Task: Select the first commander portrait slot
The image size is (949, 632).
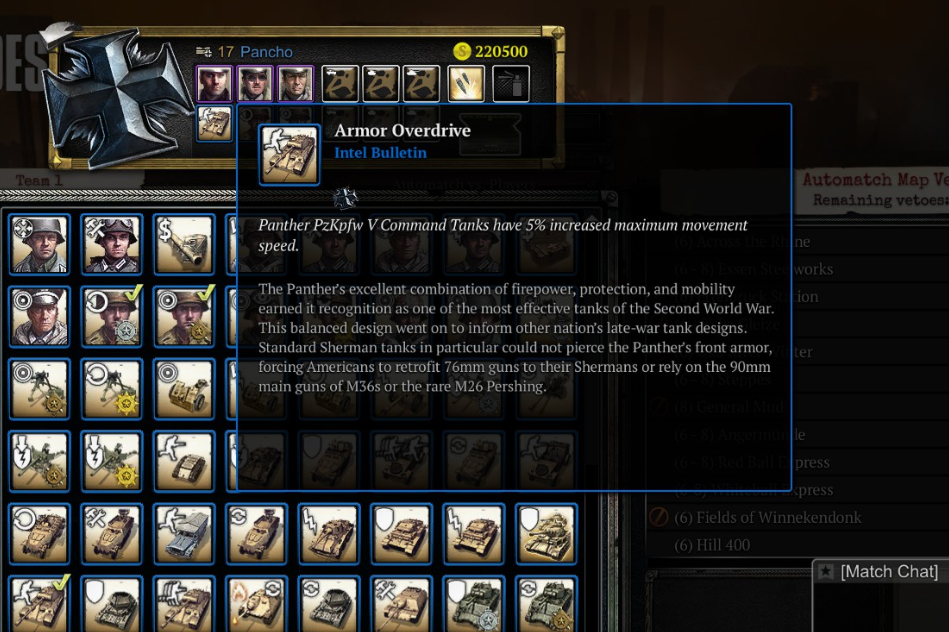Action: 214,84
